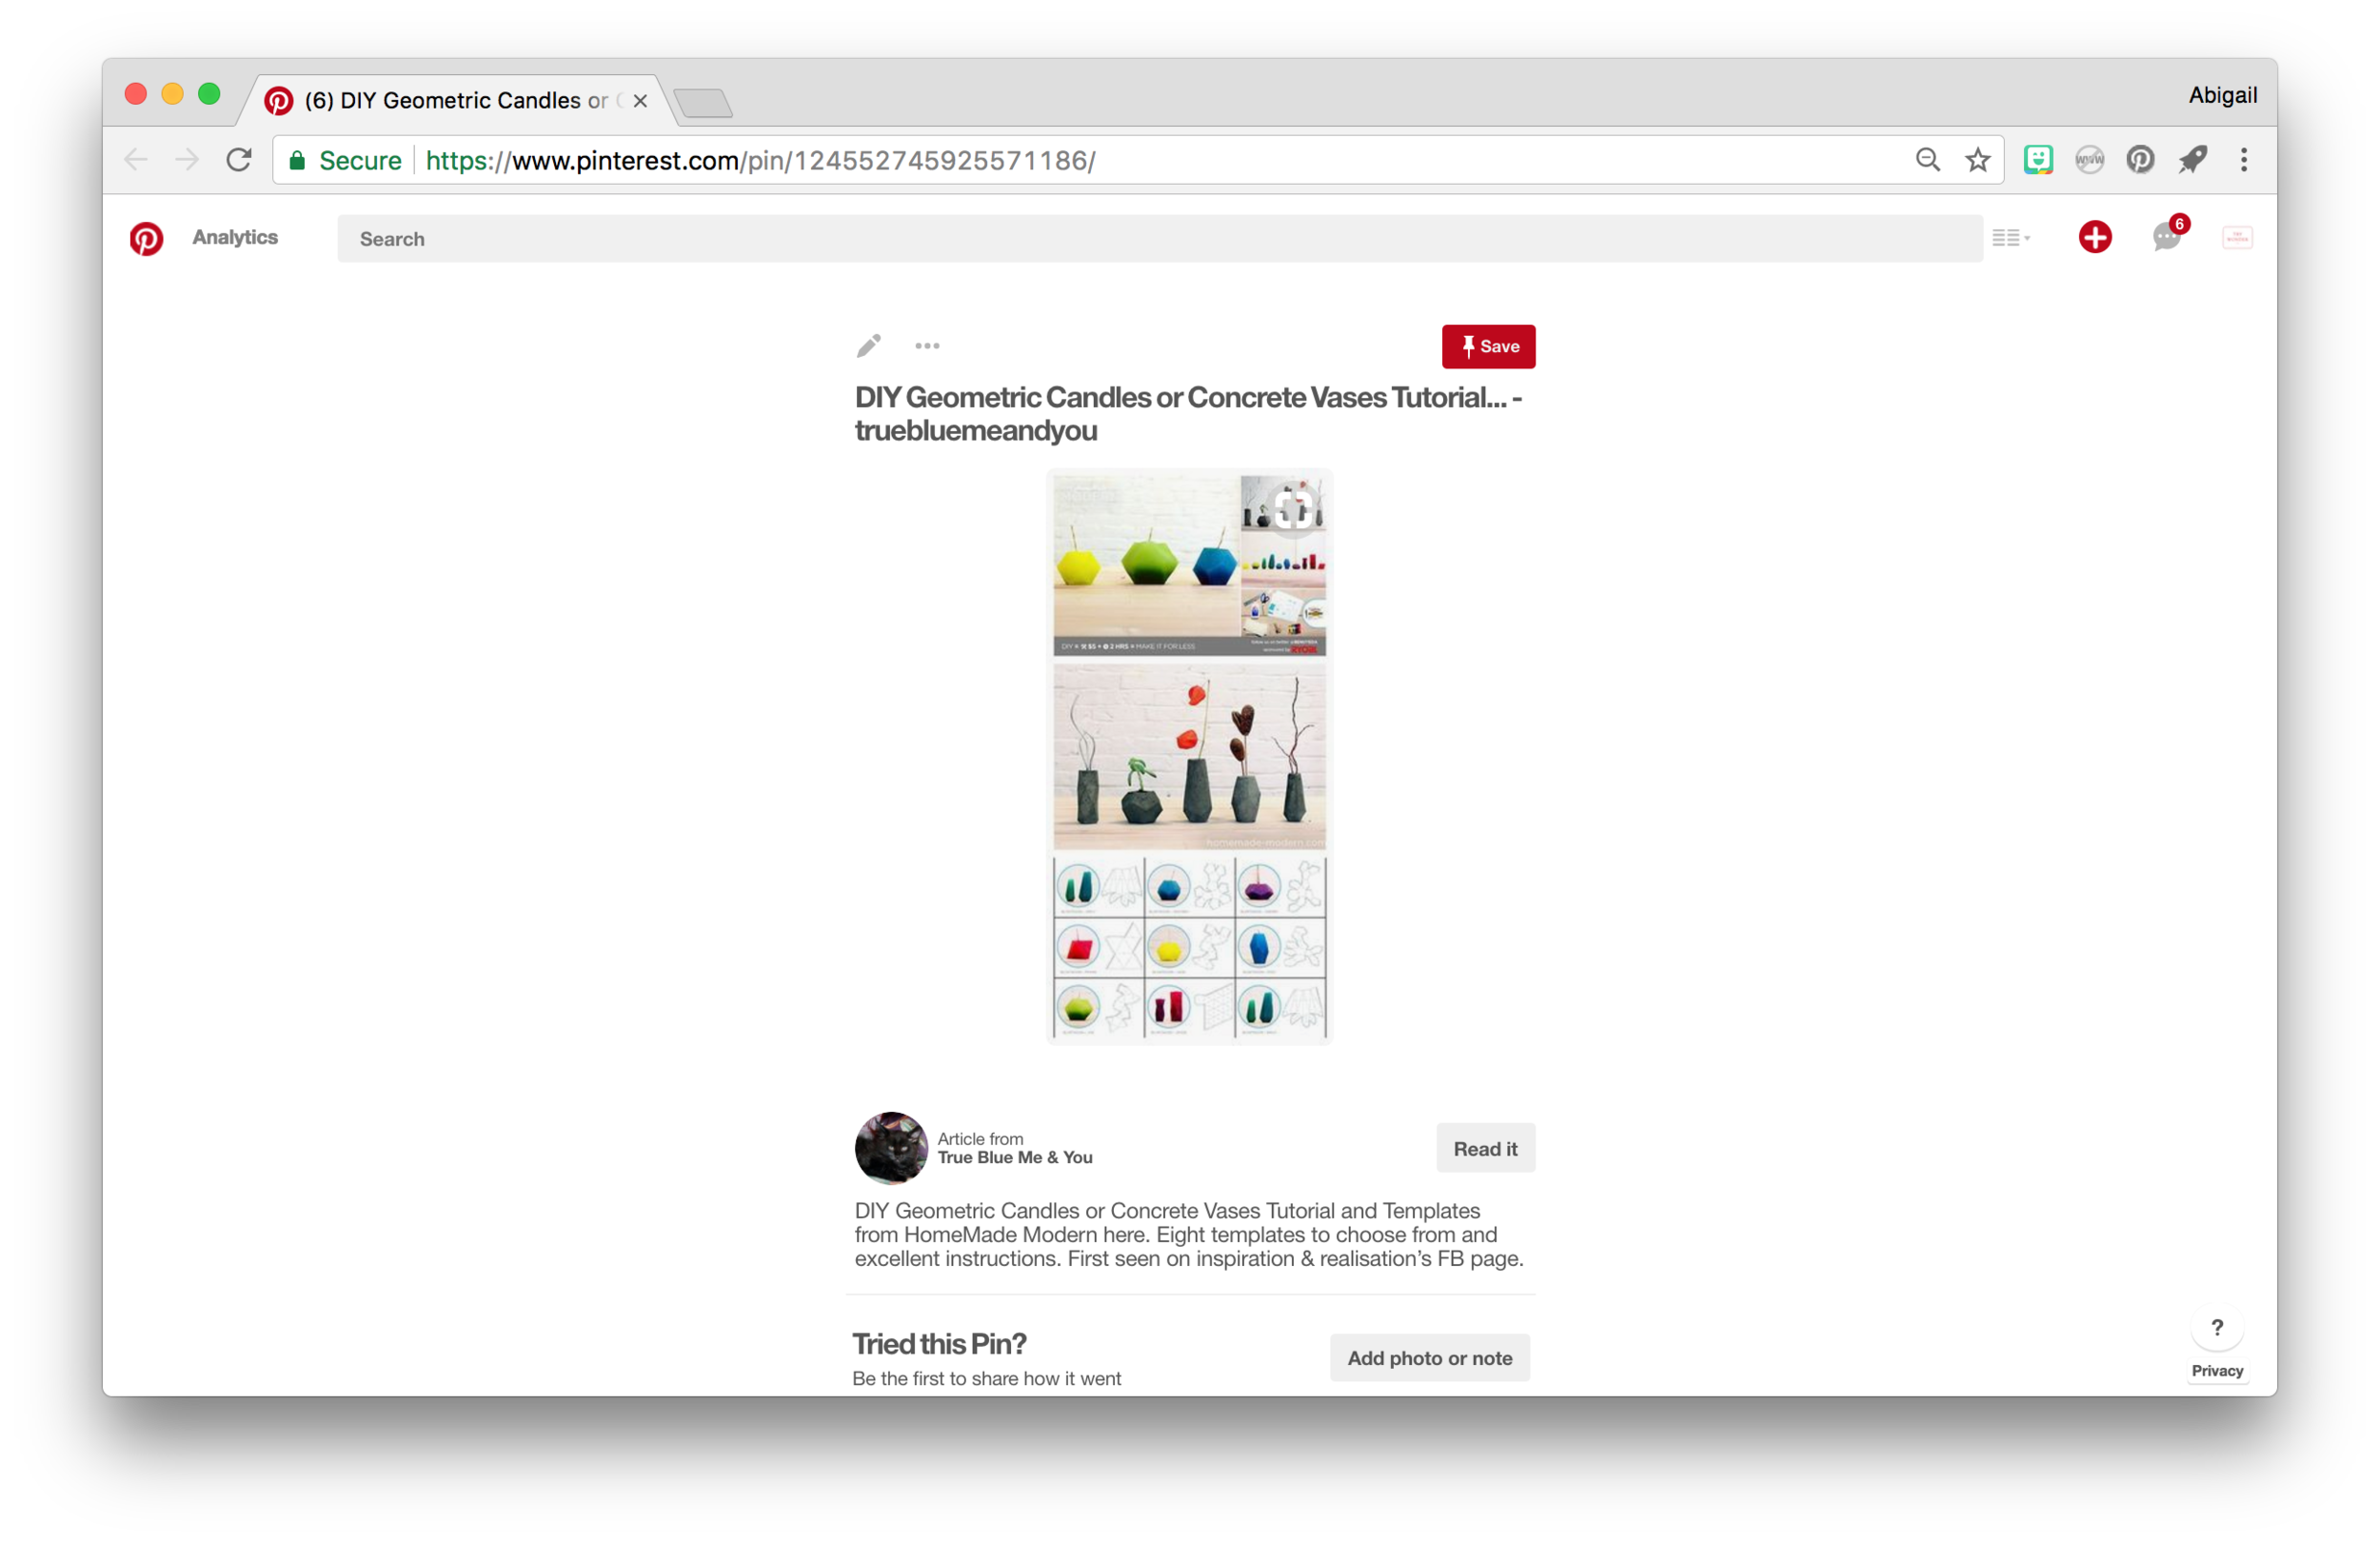Edit this pin with the pencil icon
Screen dimensions: 2380x1543
pyautogui.click(x=868, y=346)
